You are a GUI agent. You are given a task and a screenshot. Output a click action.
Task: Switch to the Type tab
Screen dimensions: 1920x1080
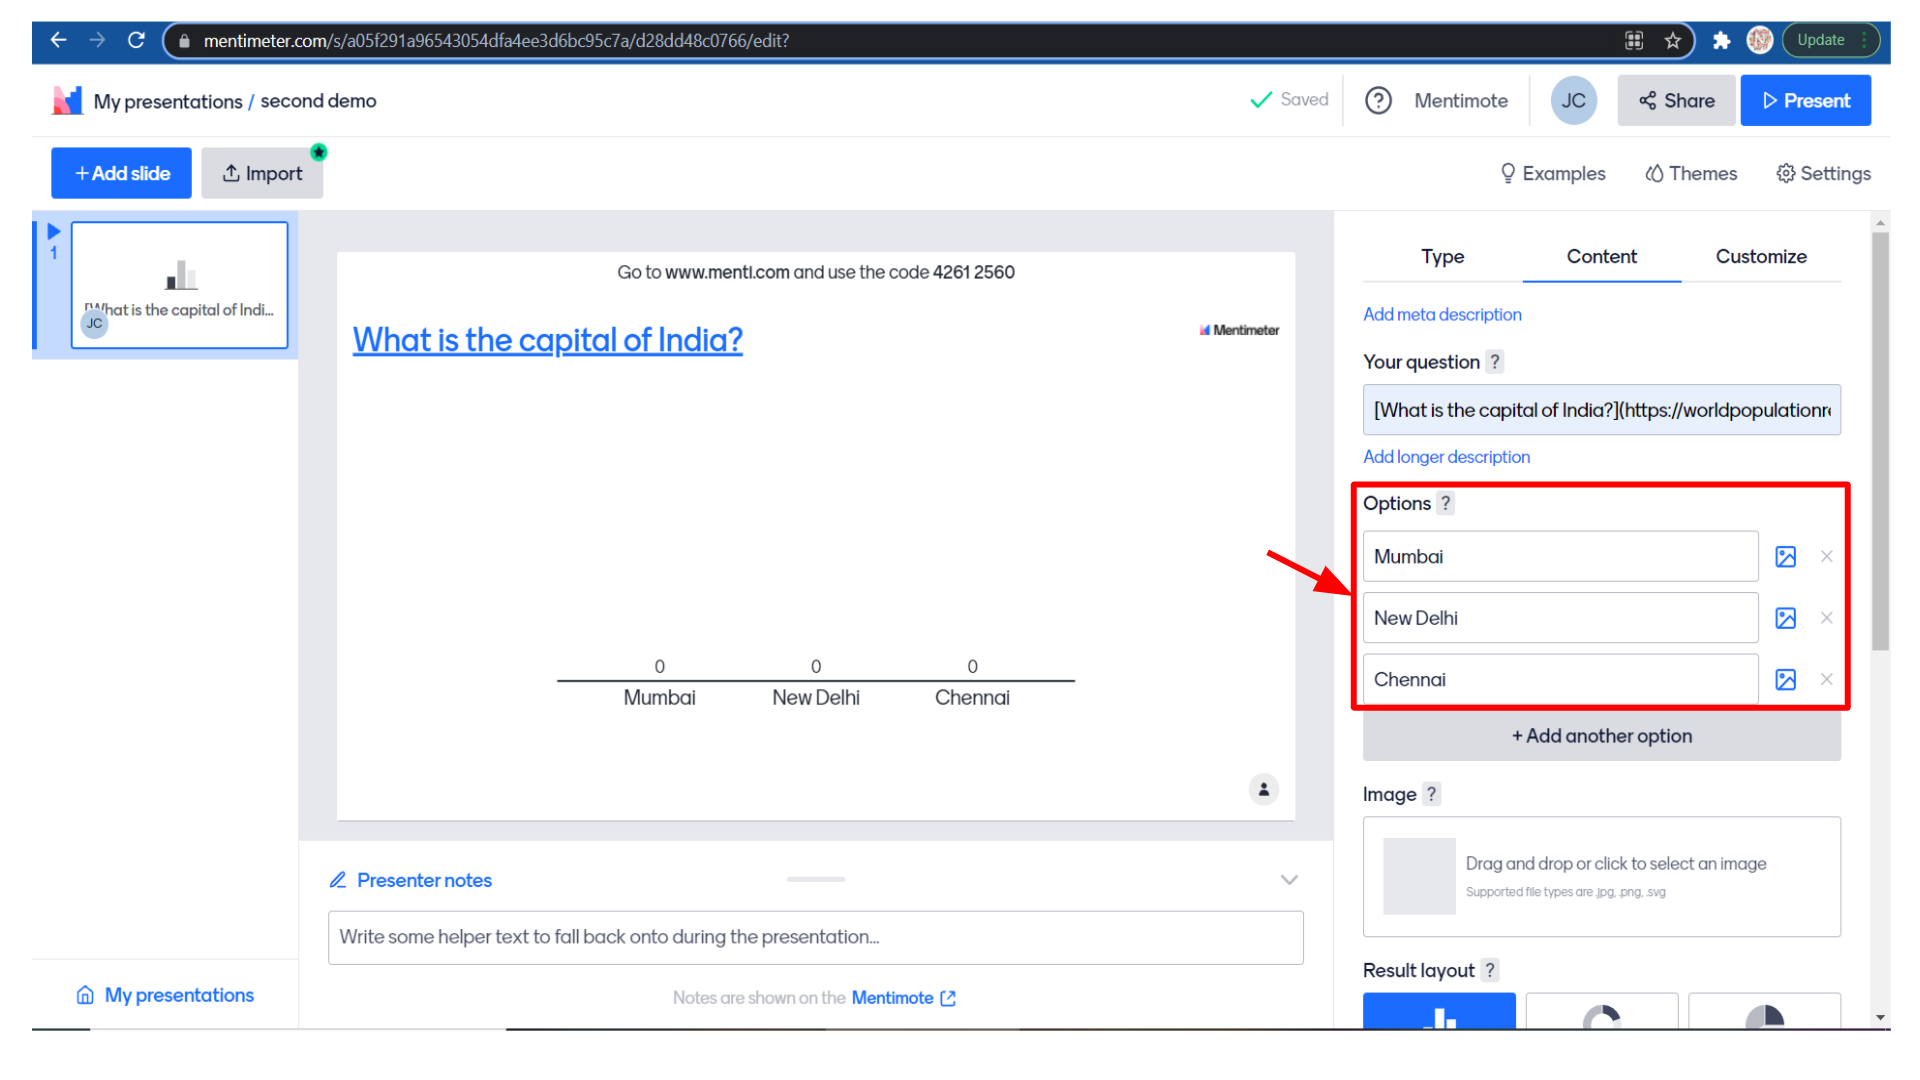[1442, 257]
